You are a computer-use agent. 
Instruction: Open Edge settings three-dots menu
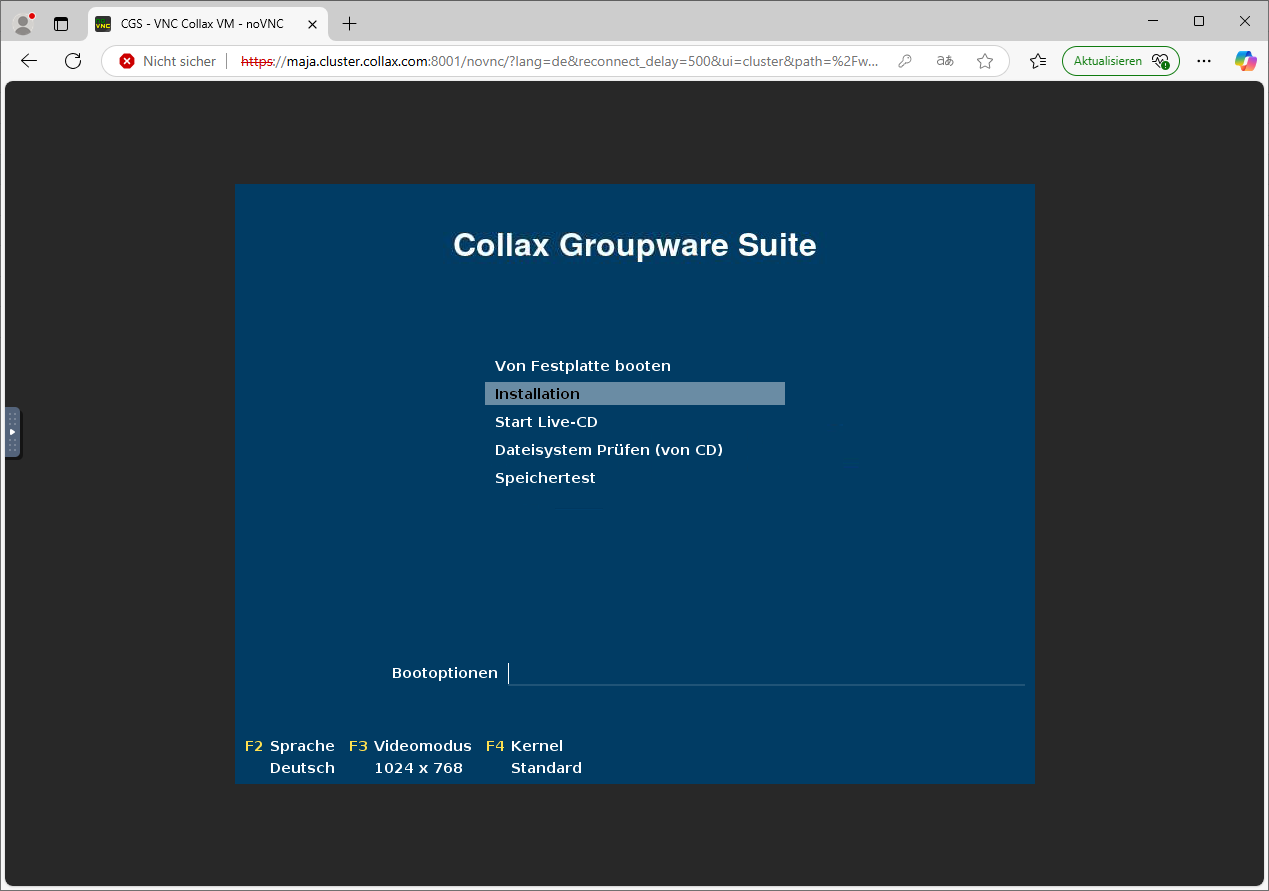pyautogui.click(x=1204, y=61)
